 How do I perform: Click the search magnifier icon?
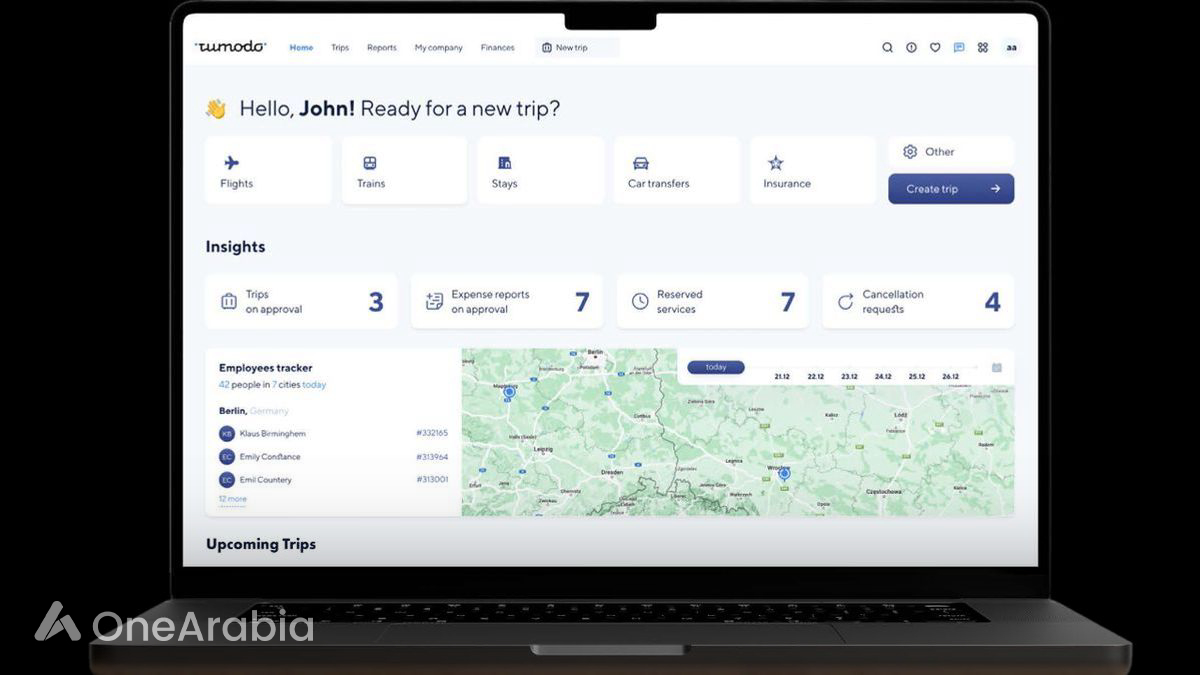pos(887,47)
